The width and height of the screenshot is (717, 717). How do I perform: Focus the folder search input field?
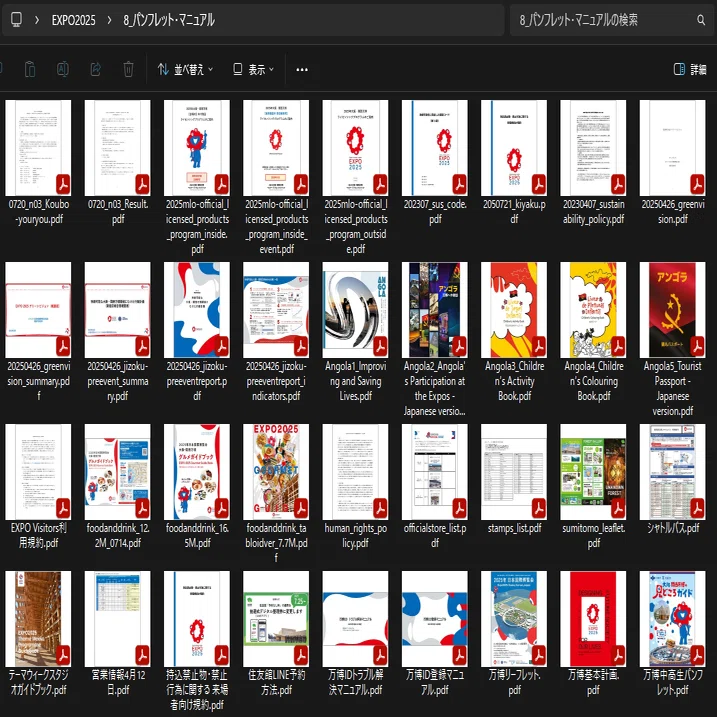tap(606, 20)
